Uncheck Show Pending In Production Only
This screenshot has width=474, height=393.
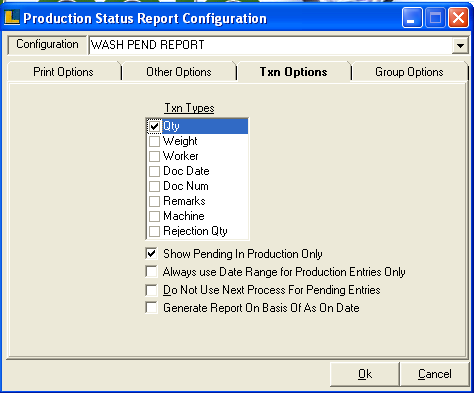[x=151, y=254]
